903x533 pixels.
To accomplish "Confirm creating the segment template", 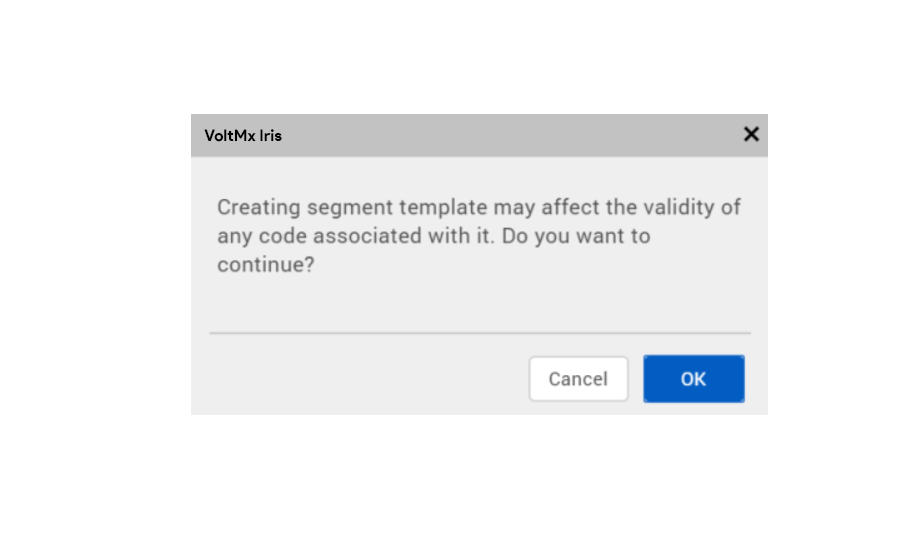I will (x=693, y=379).
